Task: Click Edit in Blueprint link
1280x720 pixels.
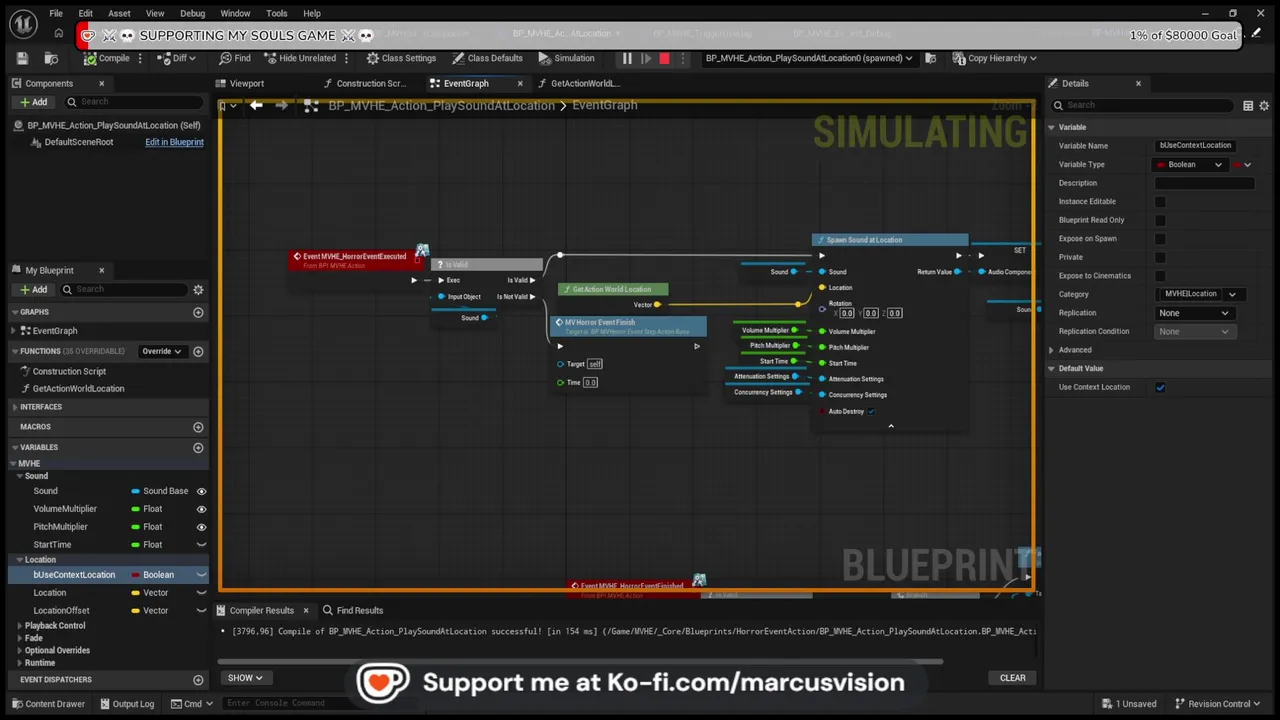Action: click(174, 142)
